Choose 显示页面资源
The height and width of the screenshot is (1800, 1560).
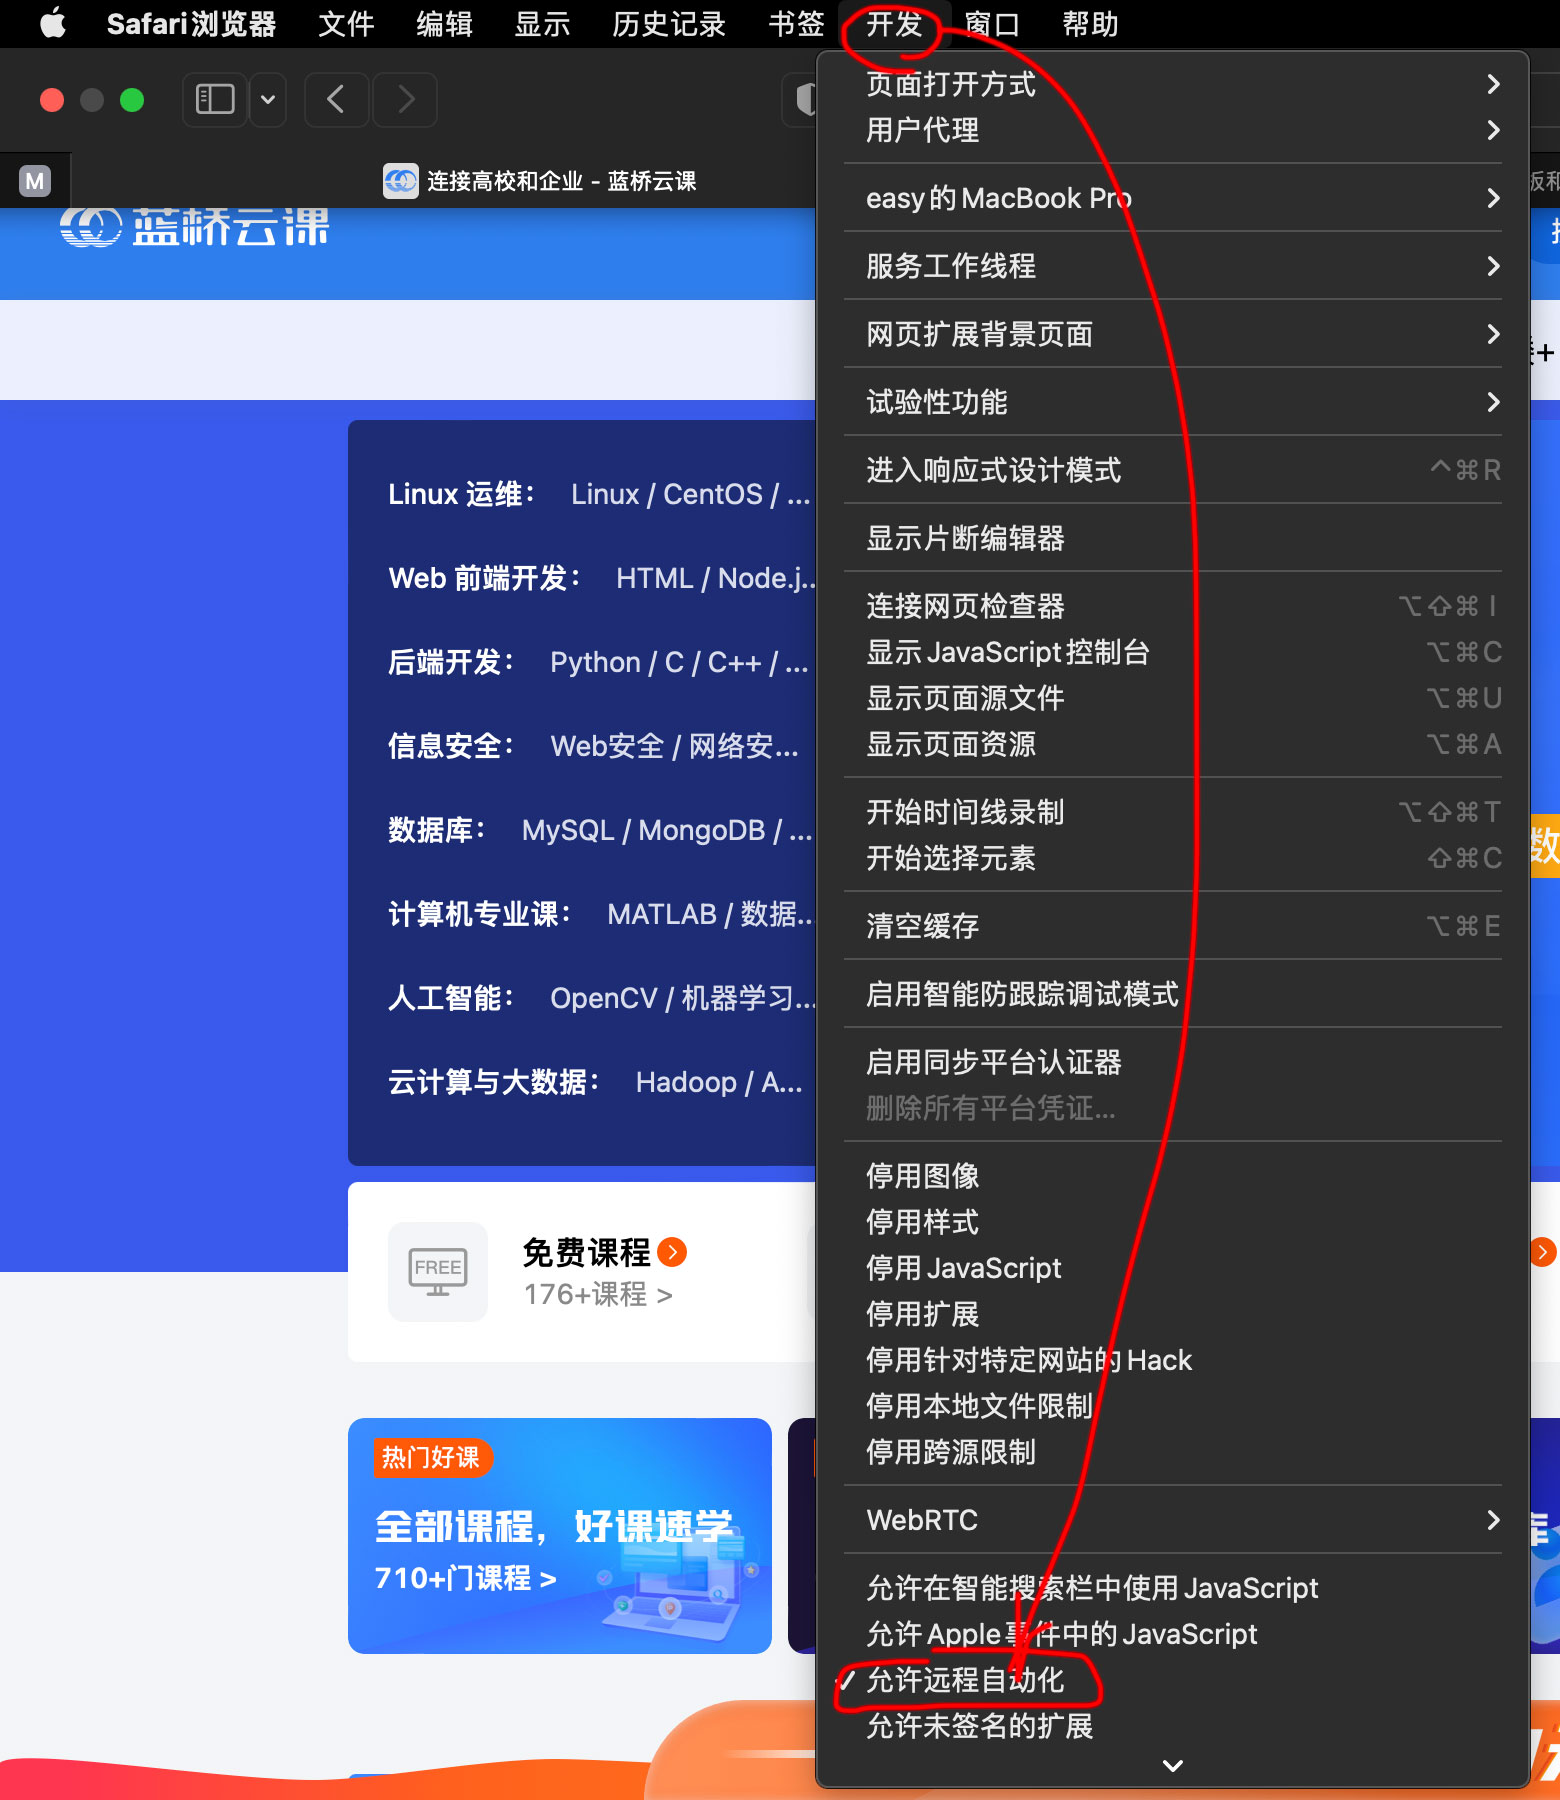[x=1173, y=744]
